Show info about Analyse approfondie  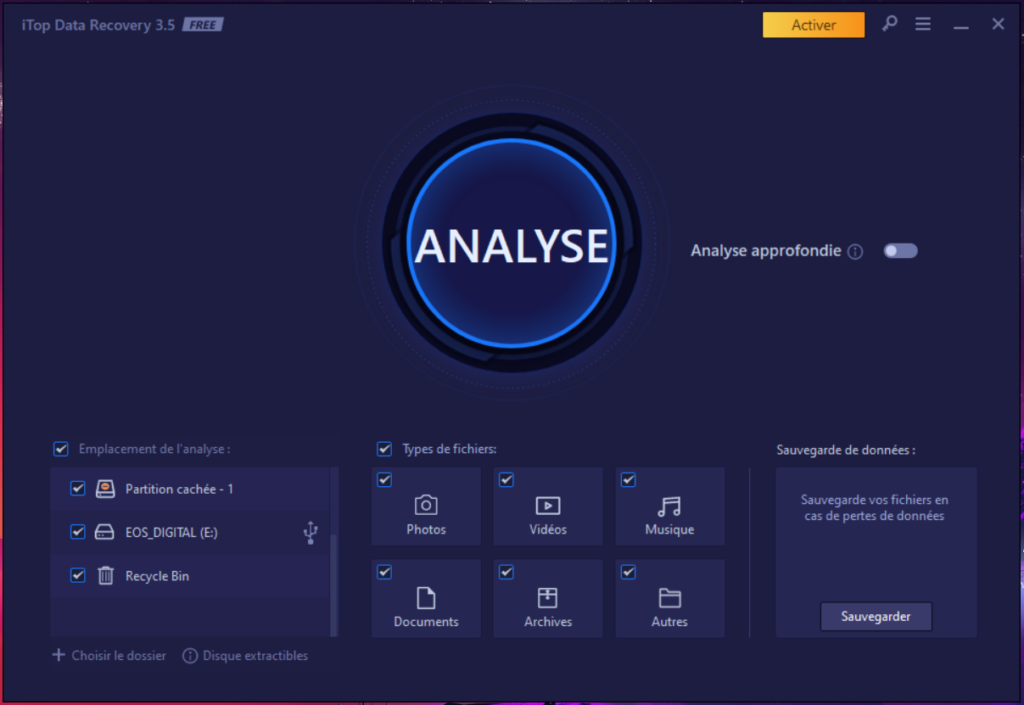pos(855,251)
